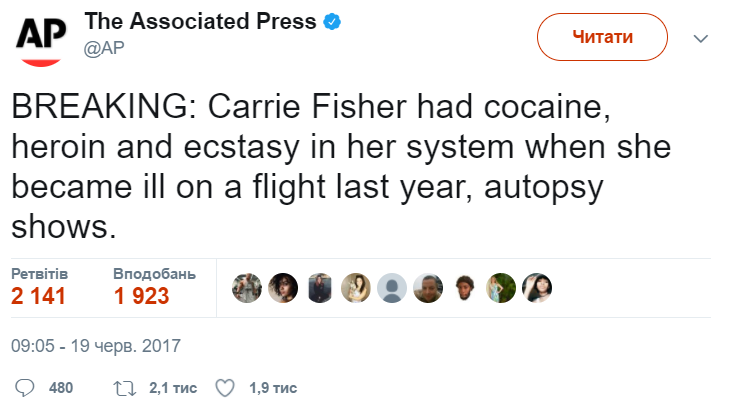The height and width of the screenshot is (402, 730).
Task: Open the default gray silhouette avatar
Action: (393, 288)
